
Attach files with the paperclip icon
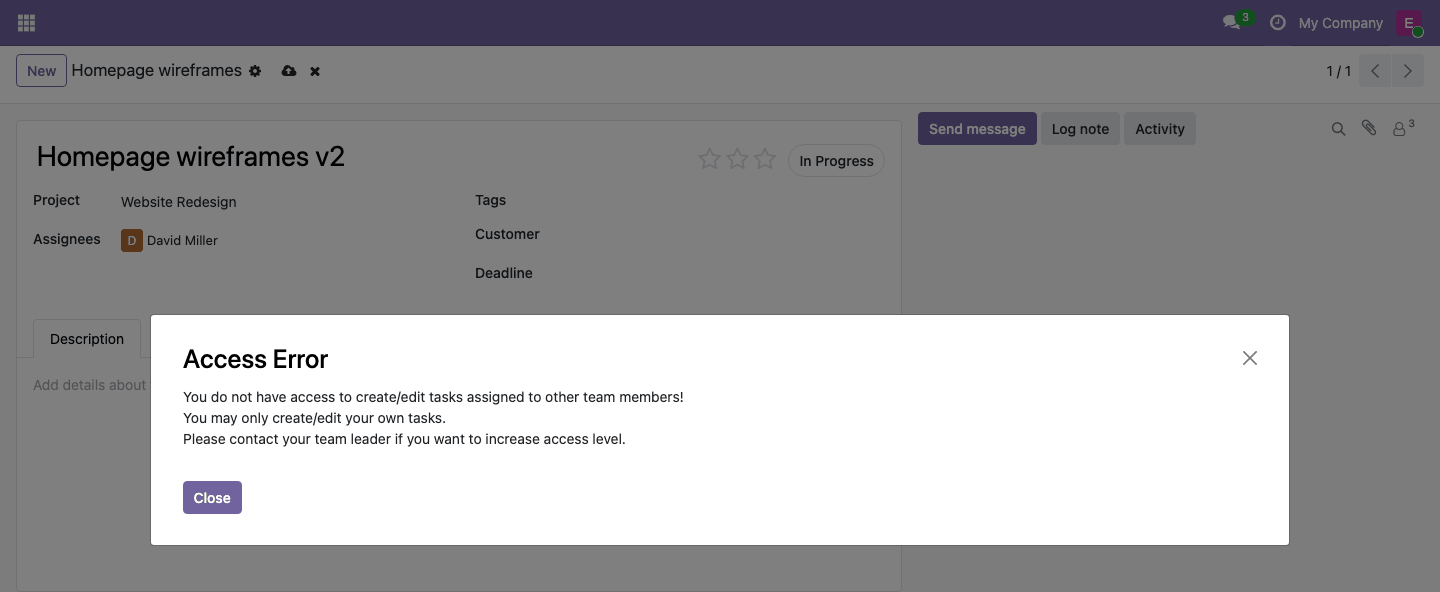click(1369, 128)
